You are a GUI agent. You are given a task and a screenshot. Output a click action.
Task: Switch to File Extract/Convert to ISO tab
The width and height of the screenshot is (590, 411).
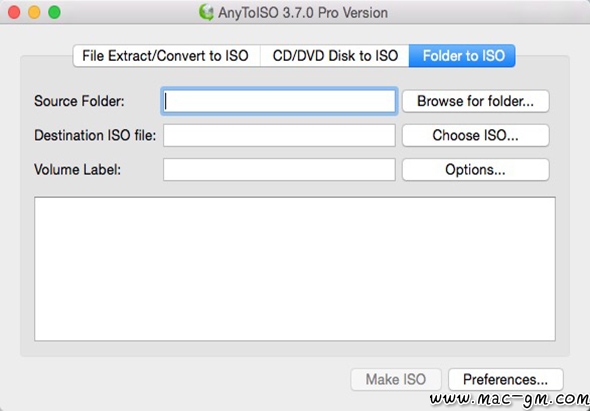click(166, 56)
